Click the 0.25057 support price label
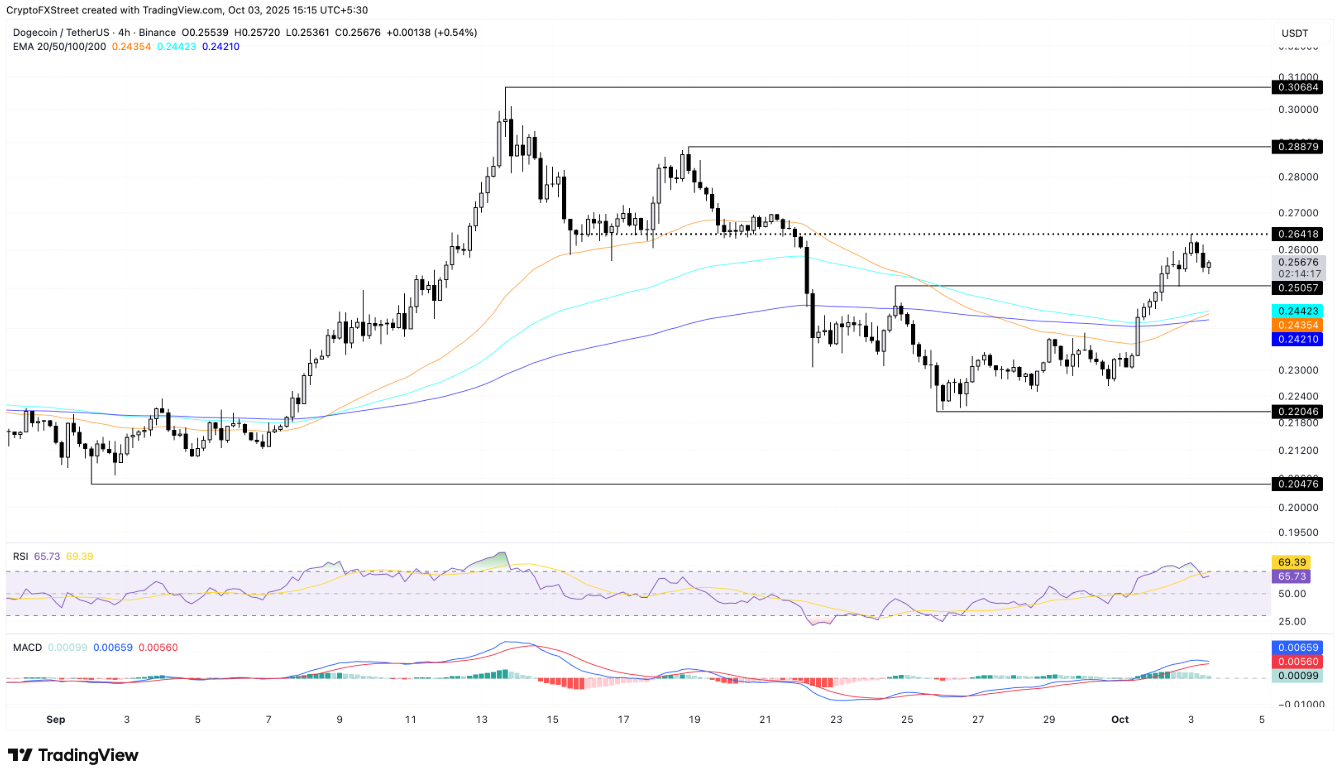1342x778 pixels. [x=1298, y=287]
